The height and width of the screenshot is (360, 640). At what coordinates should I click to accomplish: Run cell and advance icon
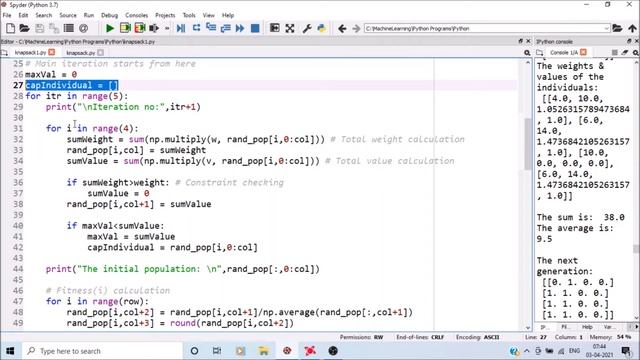pos(140,28)
